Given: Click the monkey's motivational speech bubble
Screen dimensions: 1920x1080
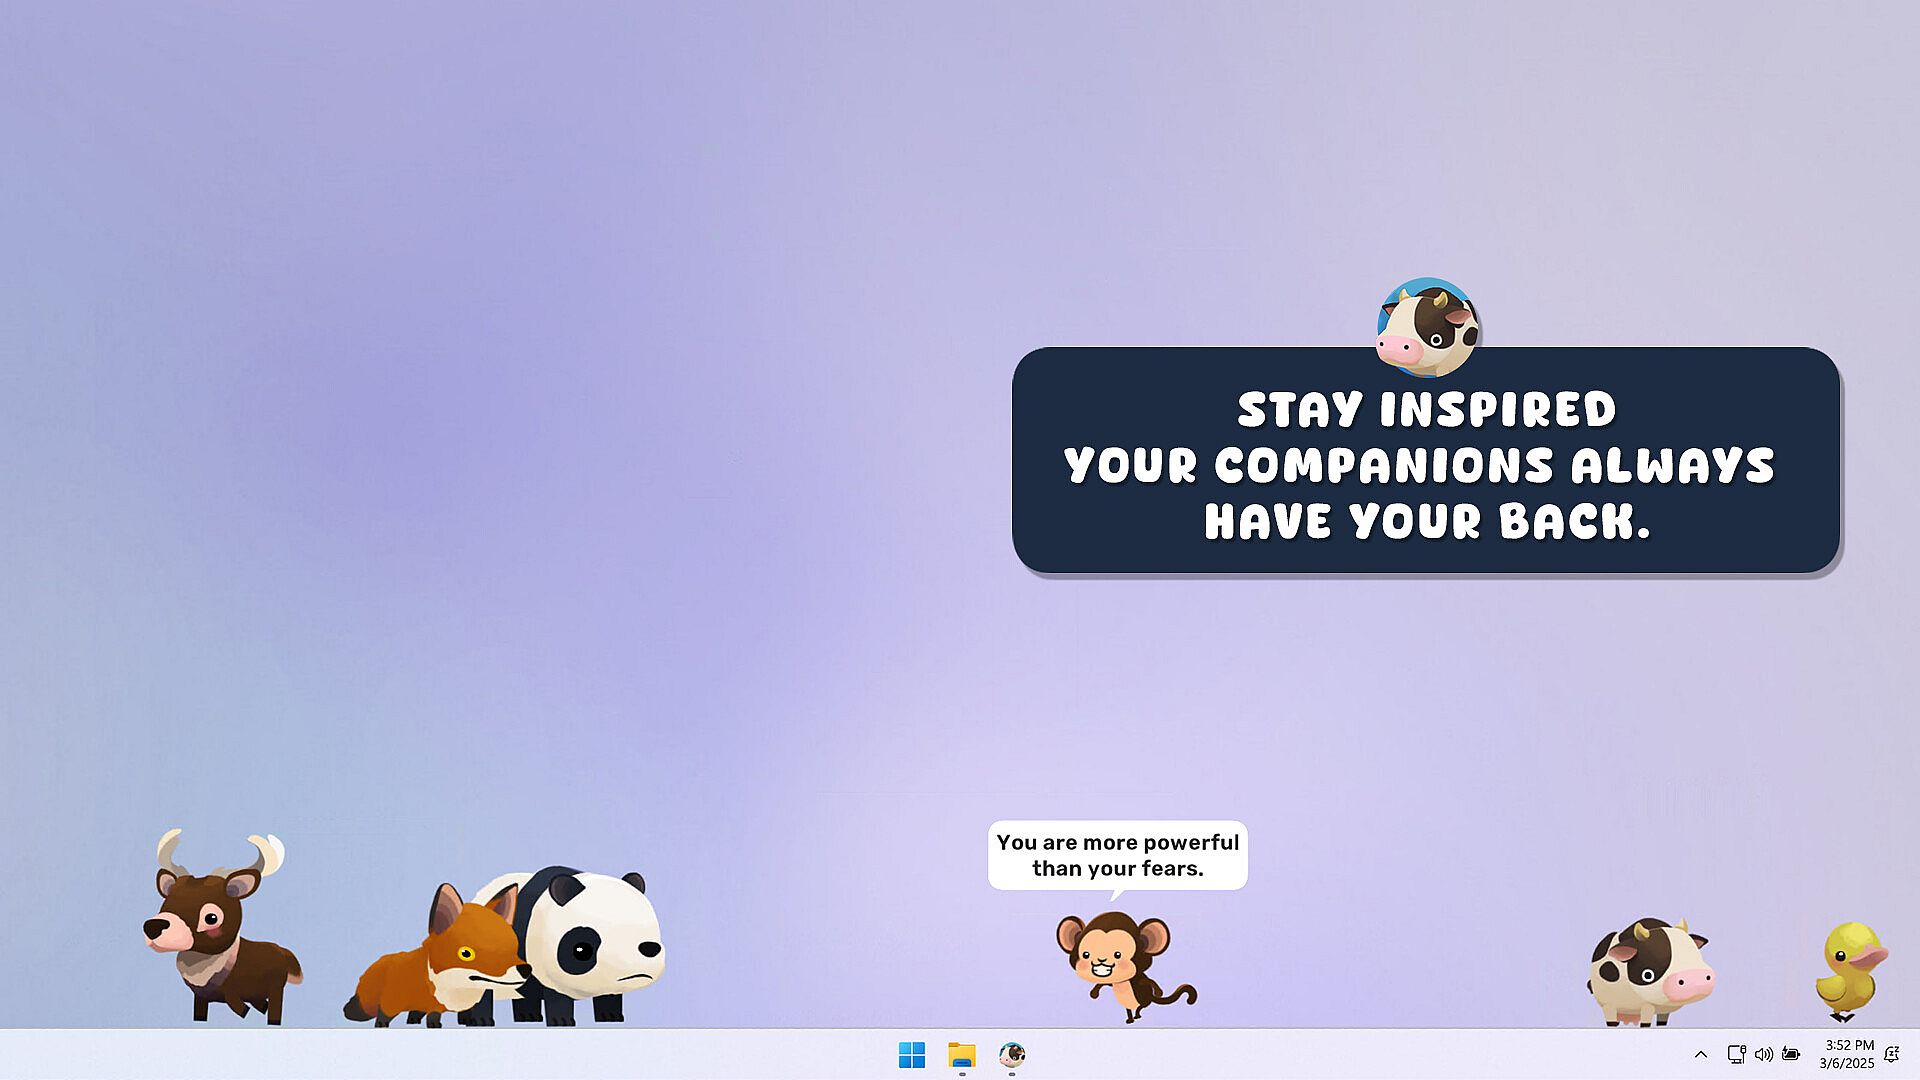Looking at the screenshot, I should point(1117,855).
